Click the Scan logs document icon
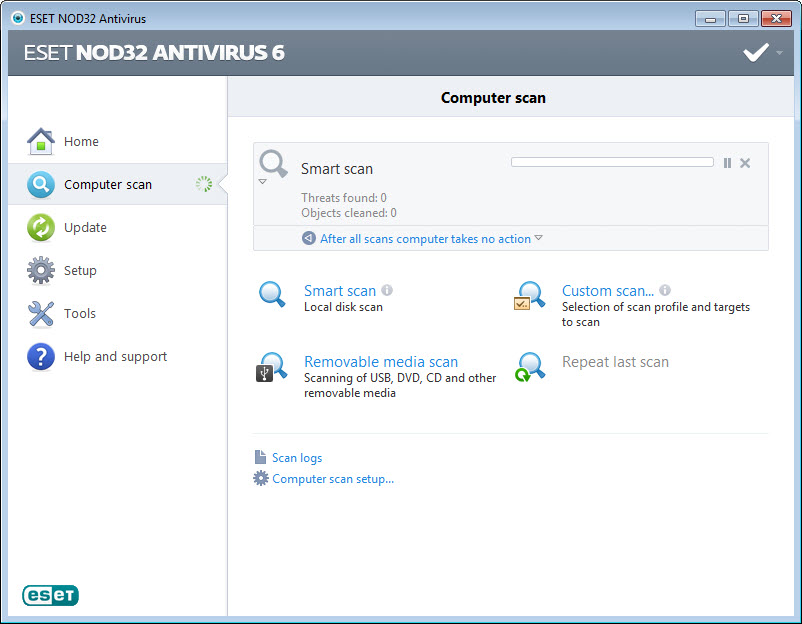The width and height of the screenshot is (802, 624). (x=260, y=457)
